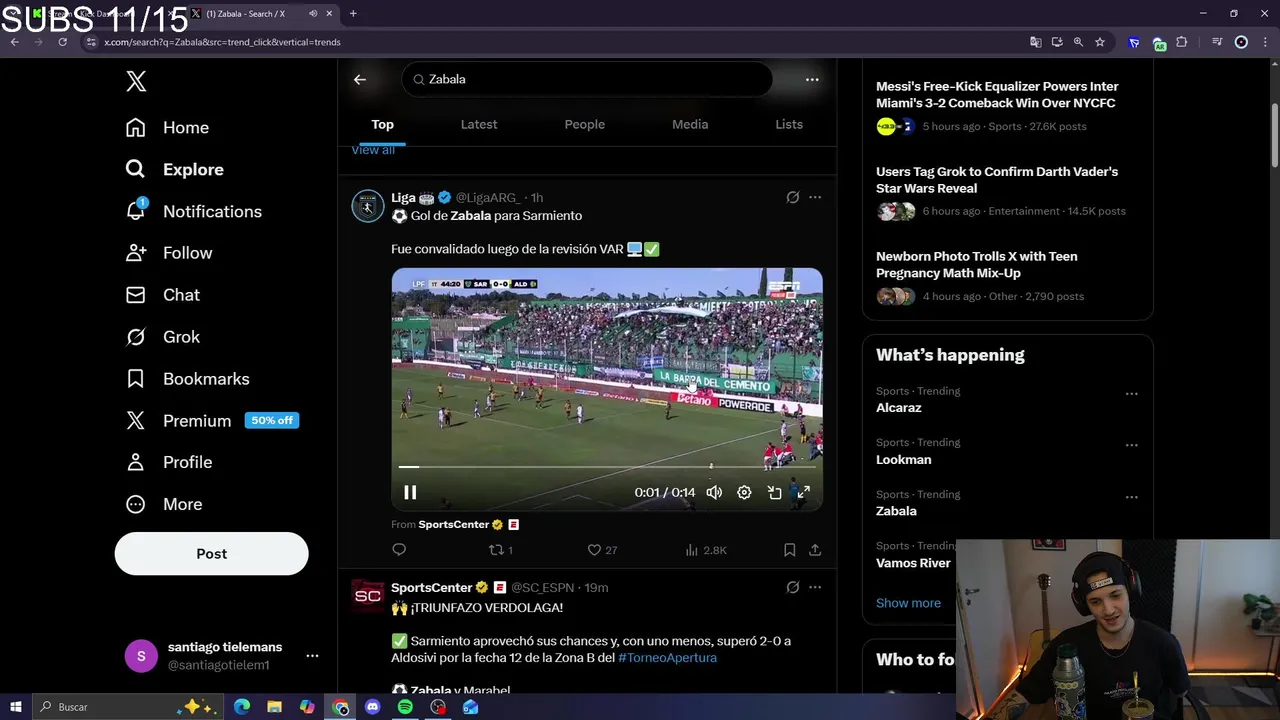Open Newborn Photo Trolls X story
Screen dimensions: 1280x720
pyautogui.click(x=1008, y=276)
